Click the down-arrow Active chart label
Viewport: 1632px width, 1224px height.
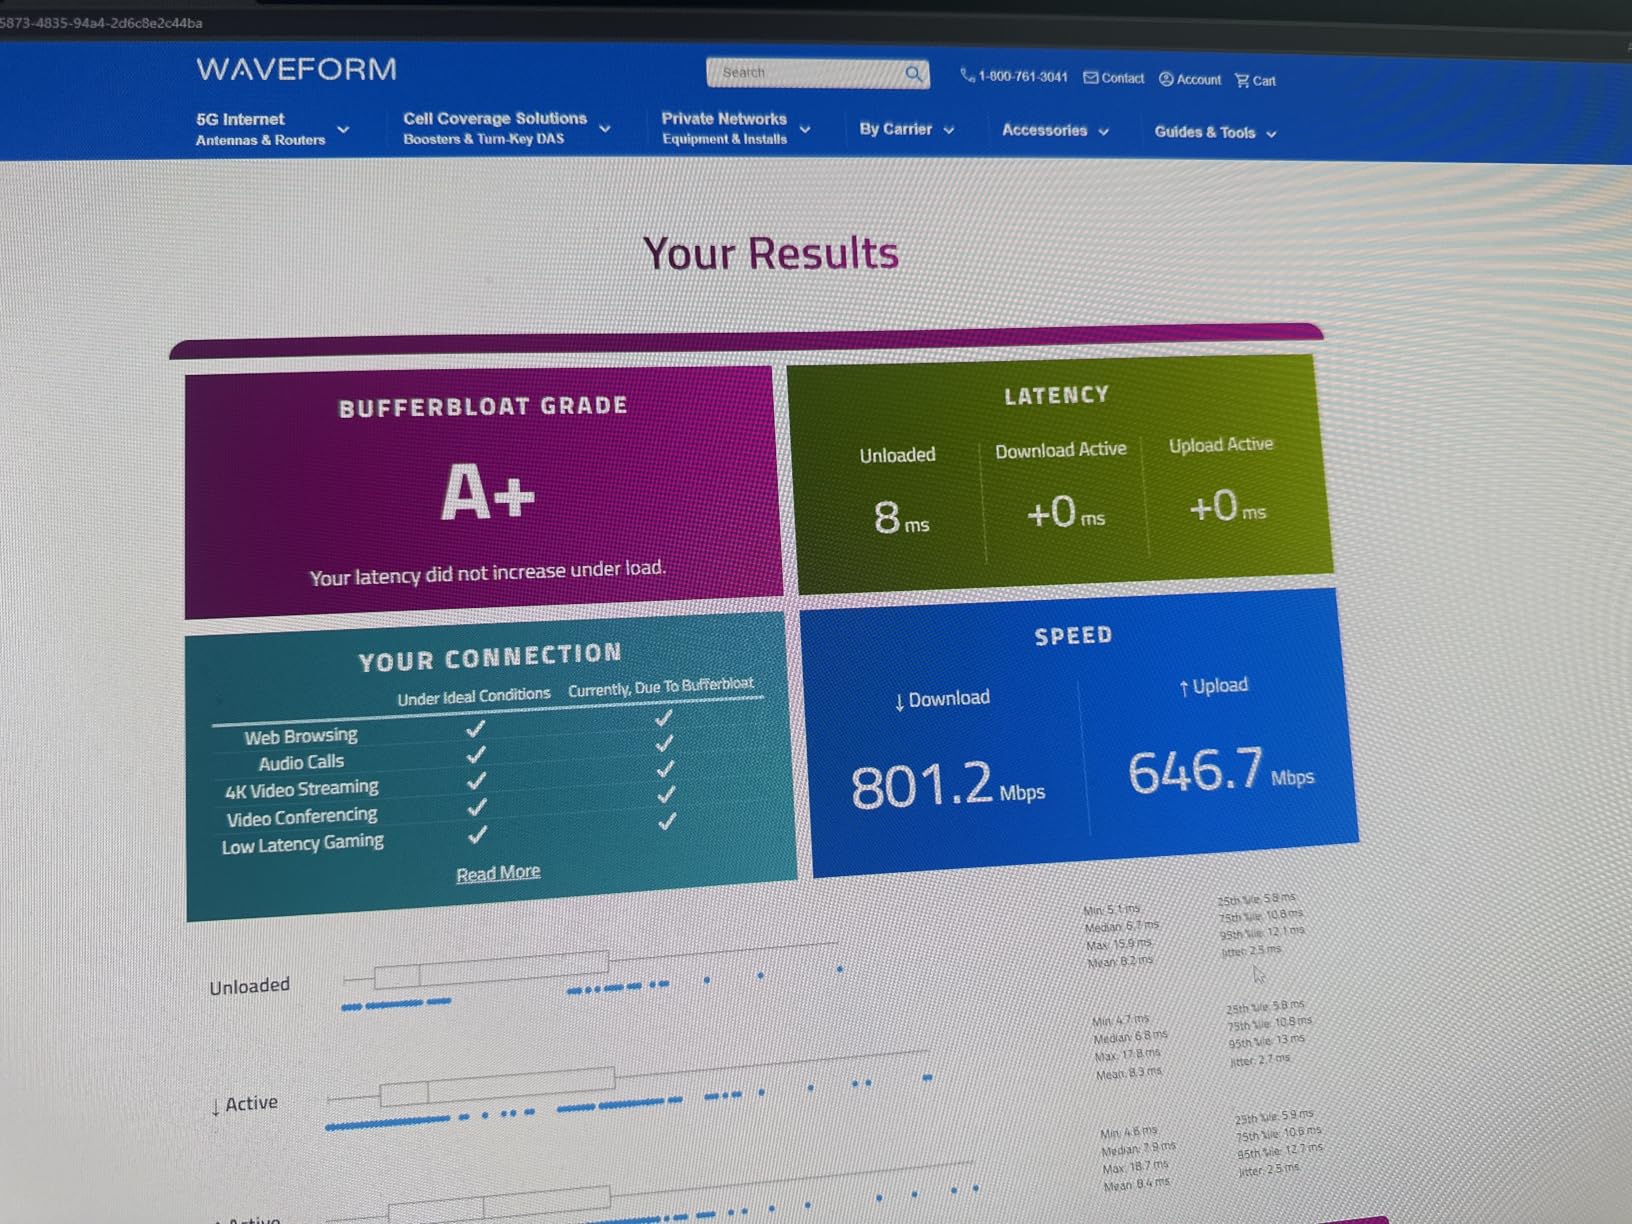coord(244,1104)
